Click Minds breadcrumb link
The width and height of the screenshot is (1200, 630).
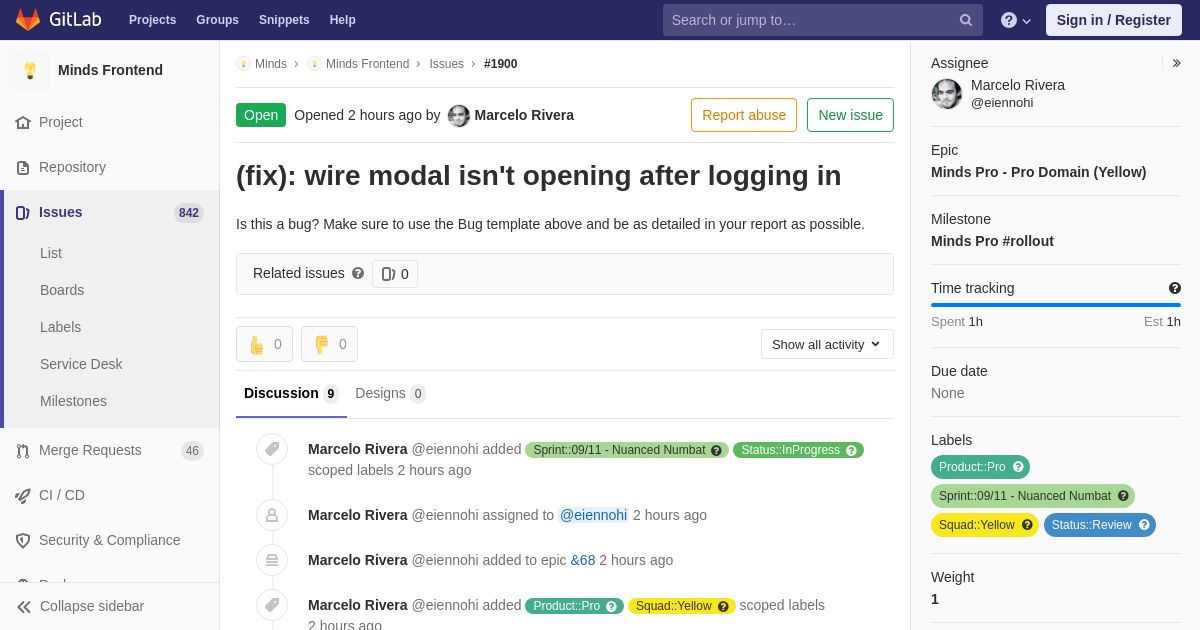[x=271, y=64]
